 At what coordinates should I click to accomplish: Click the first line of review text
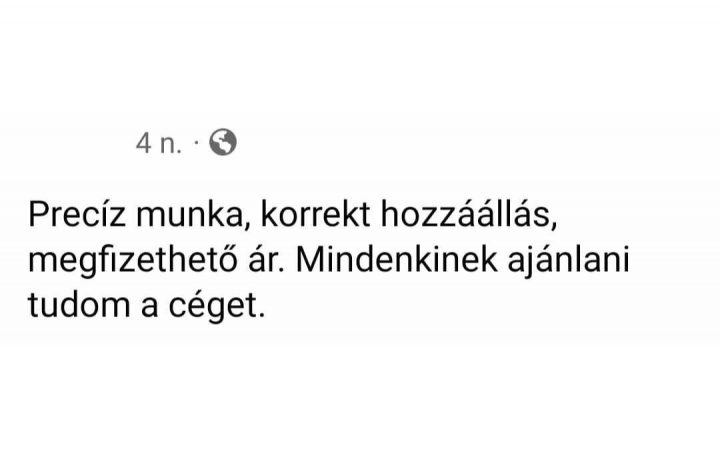pyautogui.click(x=291, y=214)
